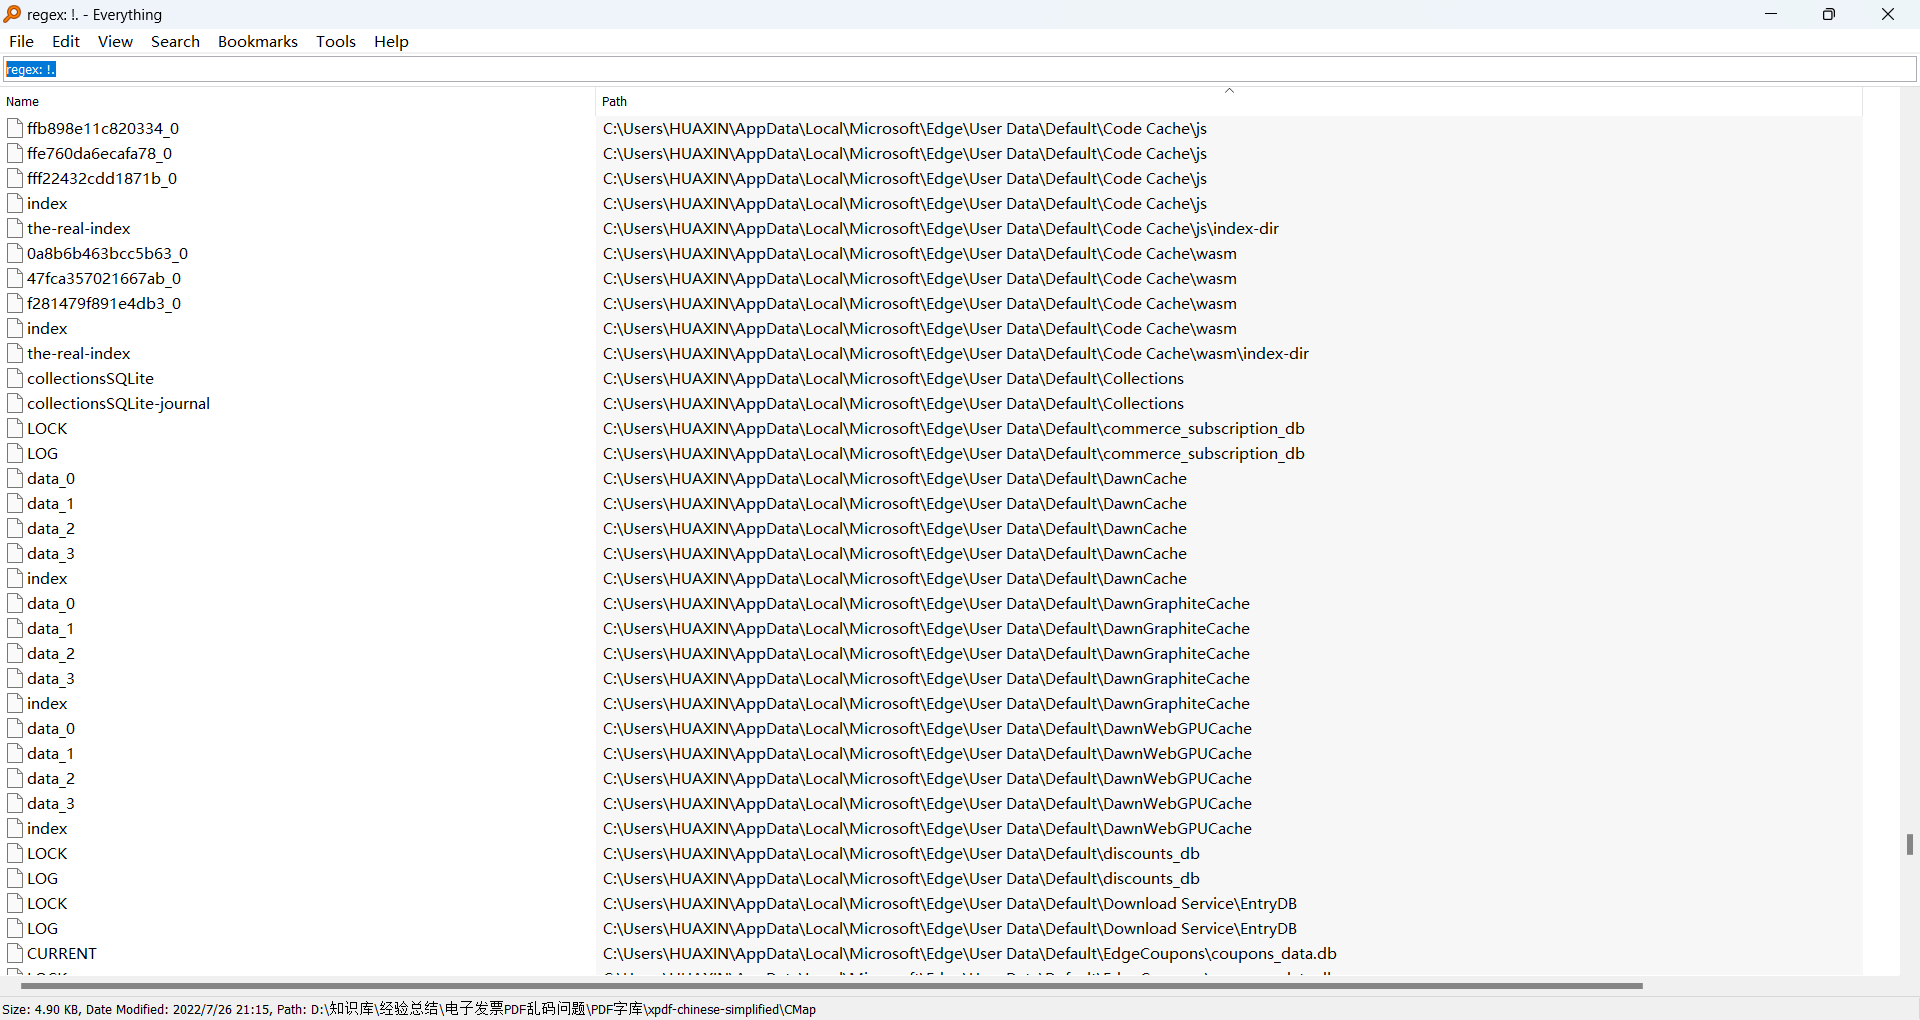The width and height of the screenshot is (1920, 1020).
Task: Open the View menu
Action: pyautogui.click(x=115, y=41)
